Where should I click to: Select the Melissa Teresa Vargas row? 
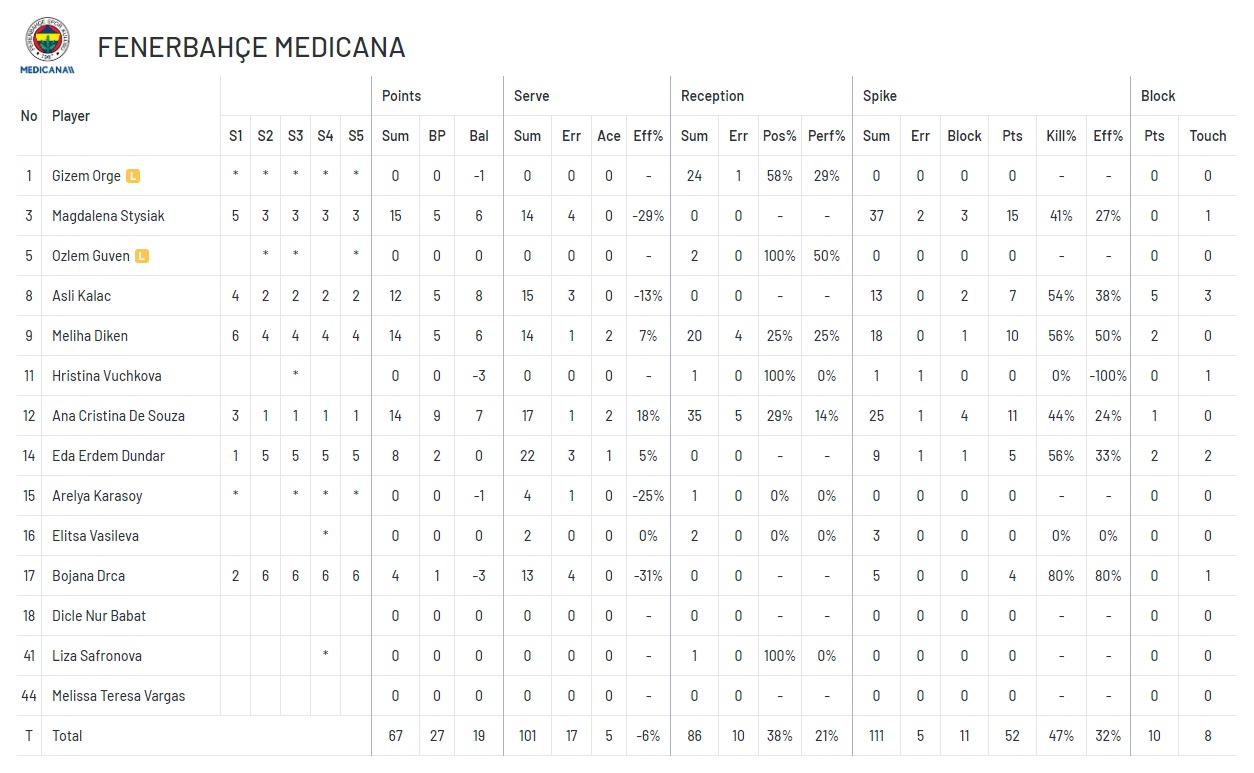(x=627, y=696)
